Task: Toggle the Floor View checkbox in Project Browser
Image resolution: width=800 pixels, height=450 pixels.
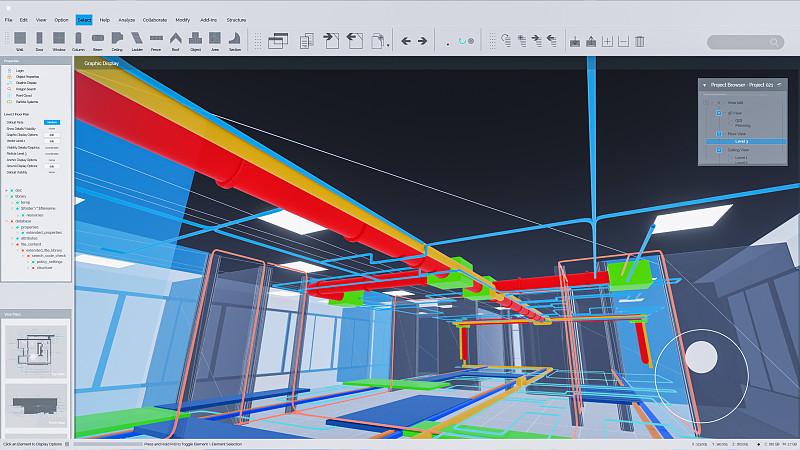Action: tap(719, 134)
